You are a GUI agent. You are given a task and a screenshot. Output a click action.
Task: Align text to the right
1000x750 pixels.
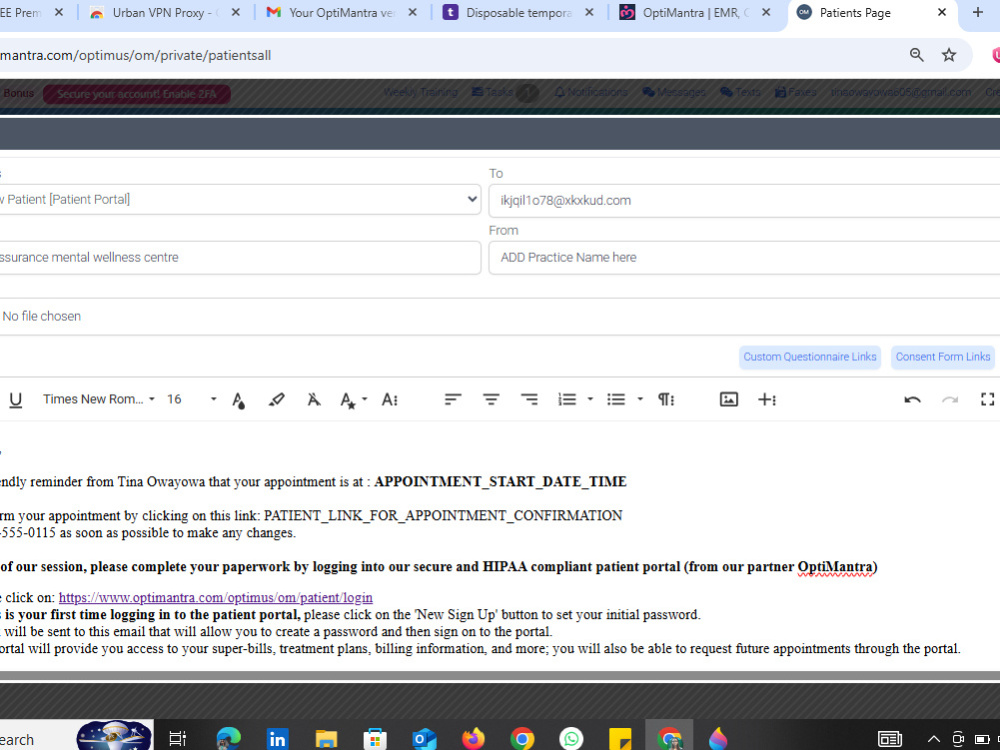click(529, 400)
